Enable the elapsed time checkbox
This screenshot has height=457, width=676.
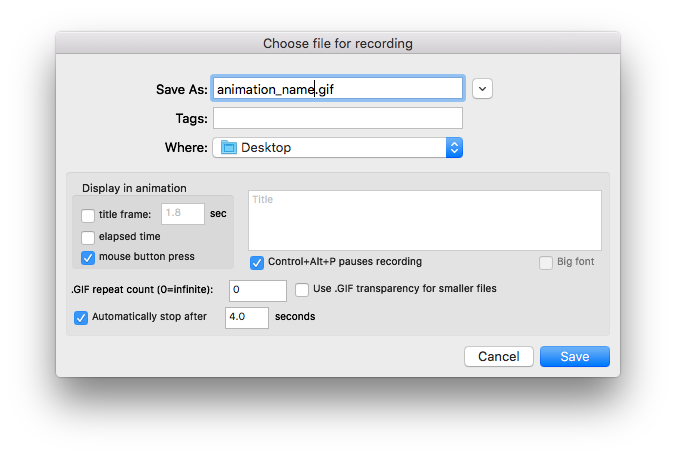click(x=88, y=237)
